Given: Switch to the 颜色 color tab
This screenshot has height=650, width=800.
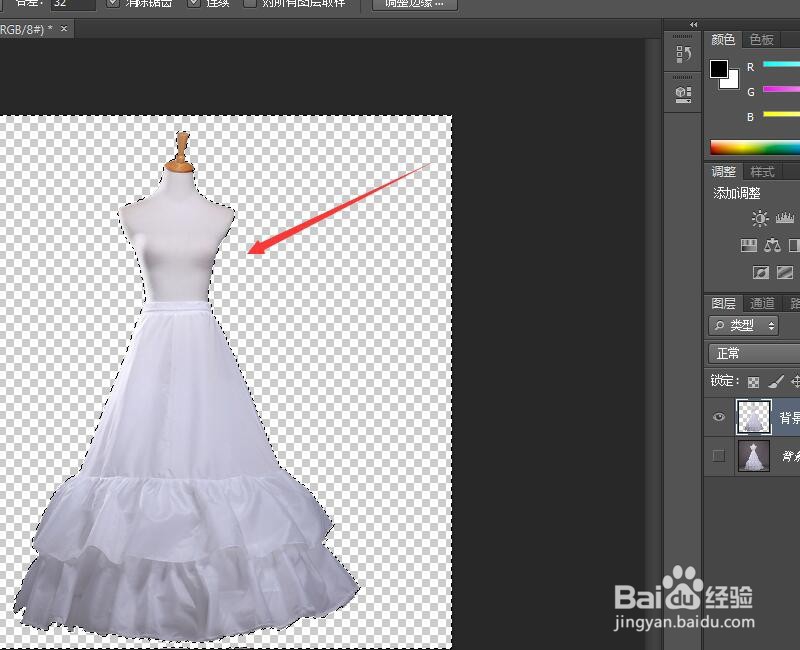Looking at the screenshot, I should (723, 40).
